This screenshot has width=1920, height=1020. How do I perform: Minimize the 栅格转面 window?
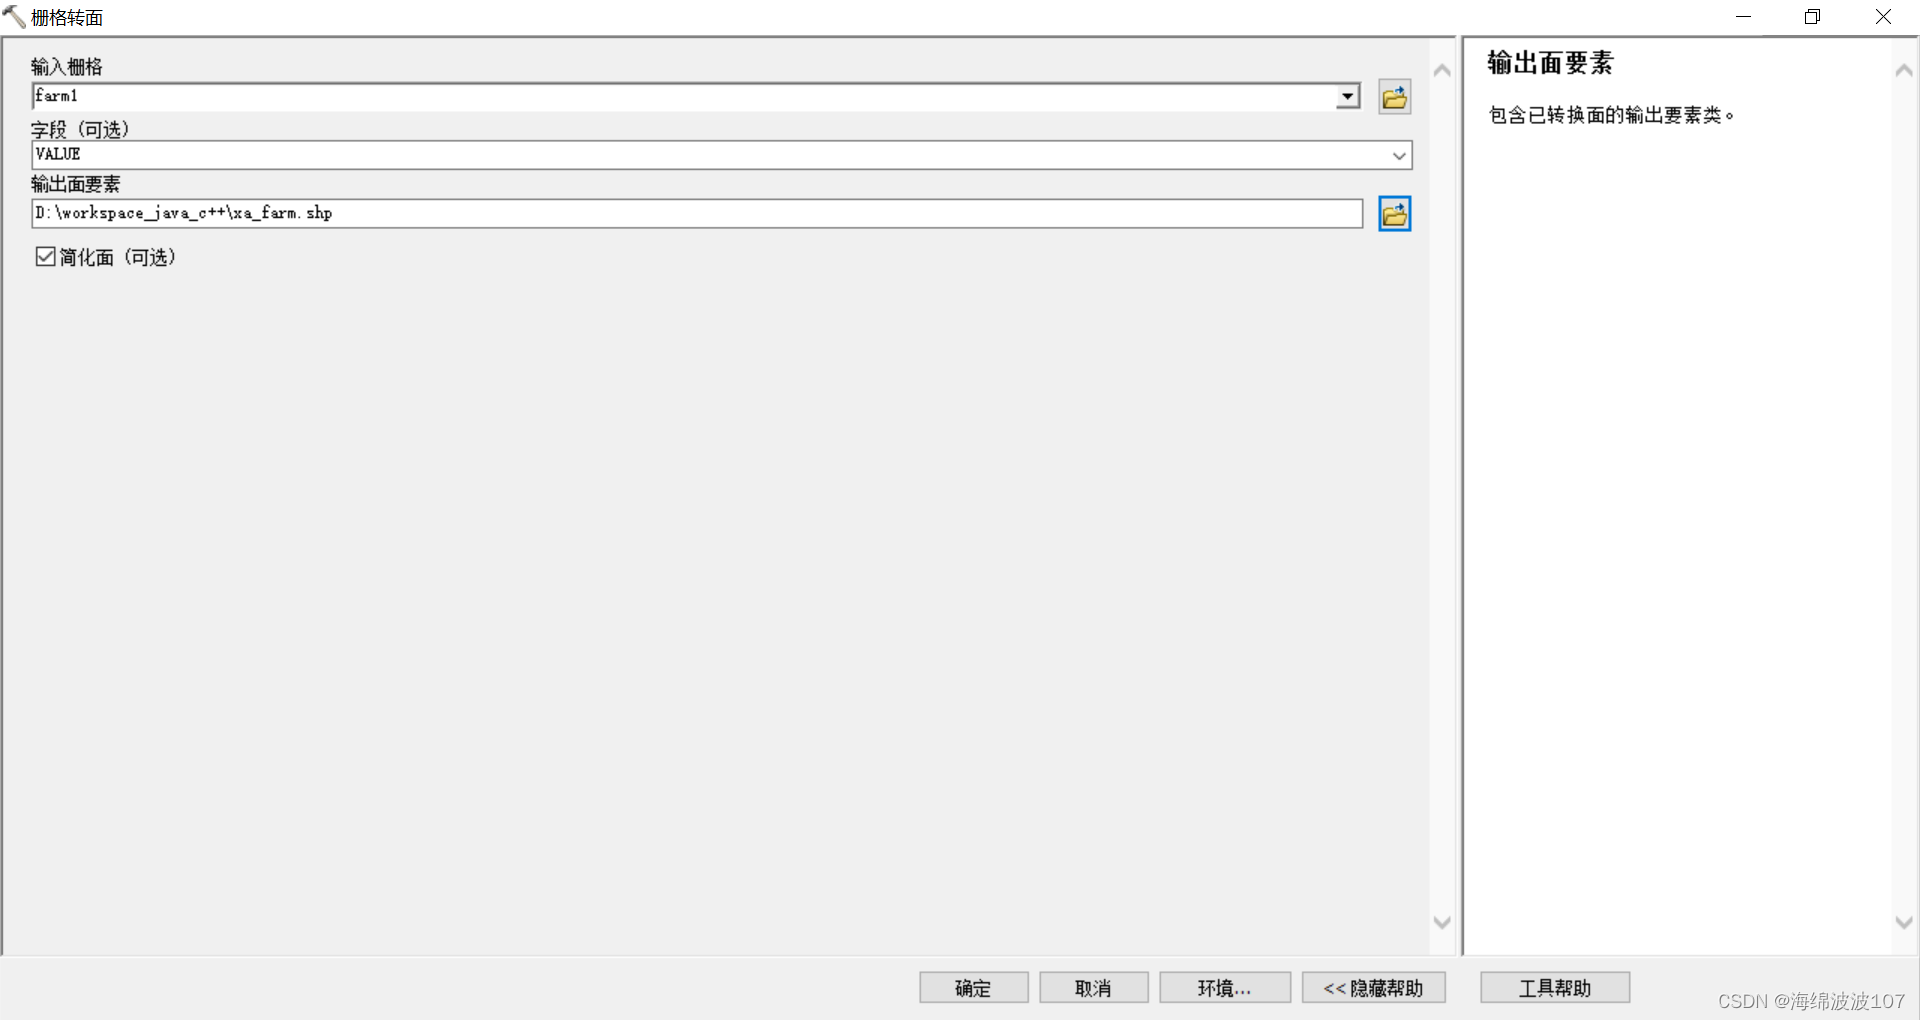tap(1743, 17)
